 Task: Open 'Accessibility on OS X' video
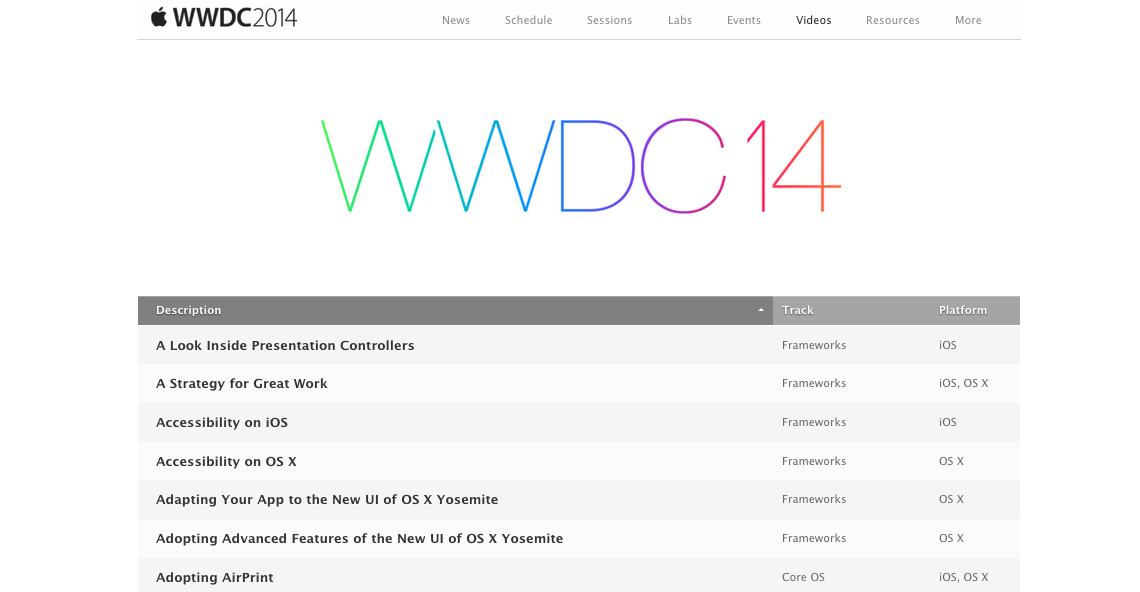click(226, 461)
